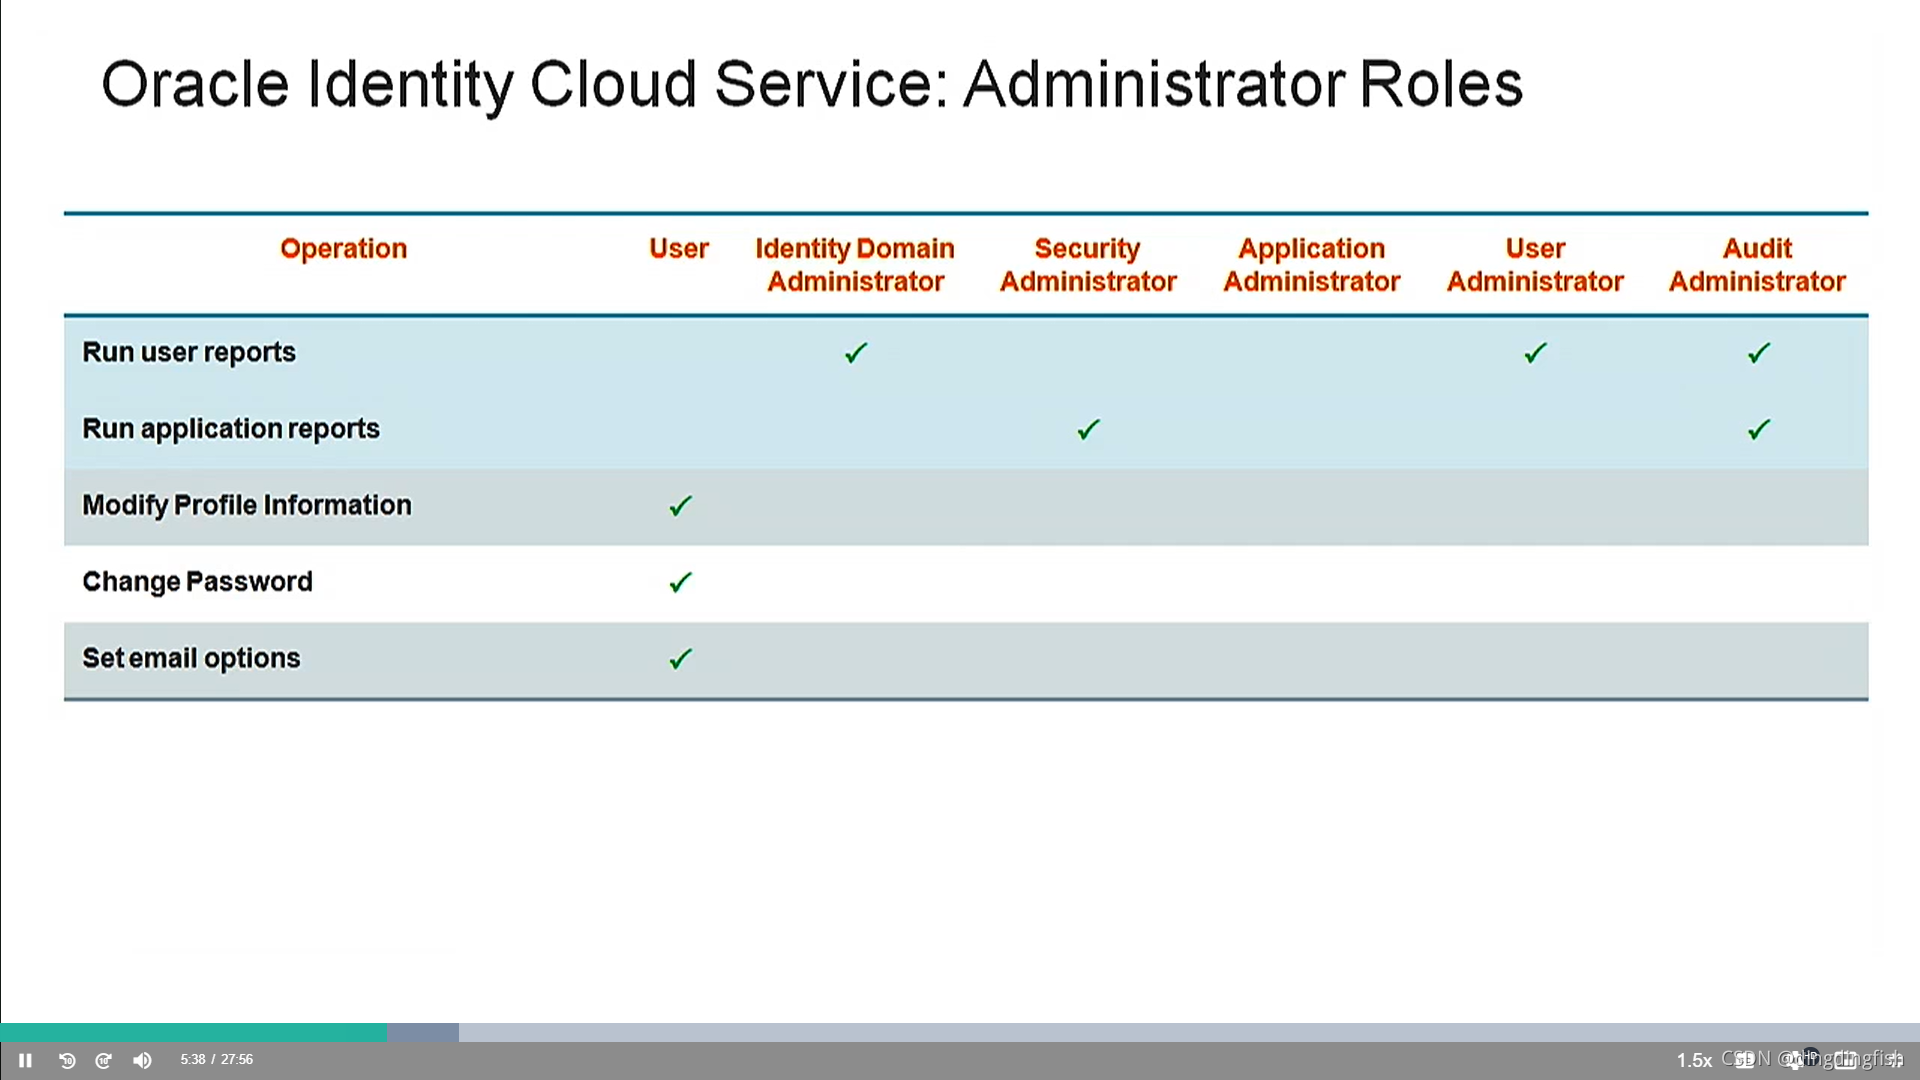Enter fullscreen mode
The image size is (1920, 1080).
click(x=1895, y=1060)
